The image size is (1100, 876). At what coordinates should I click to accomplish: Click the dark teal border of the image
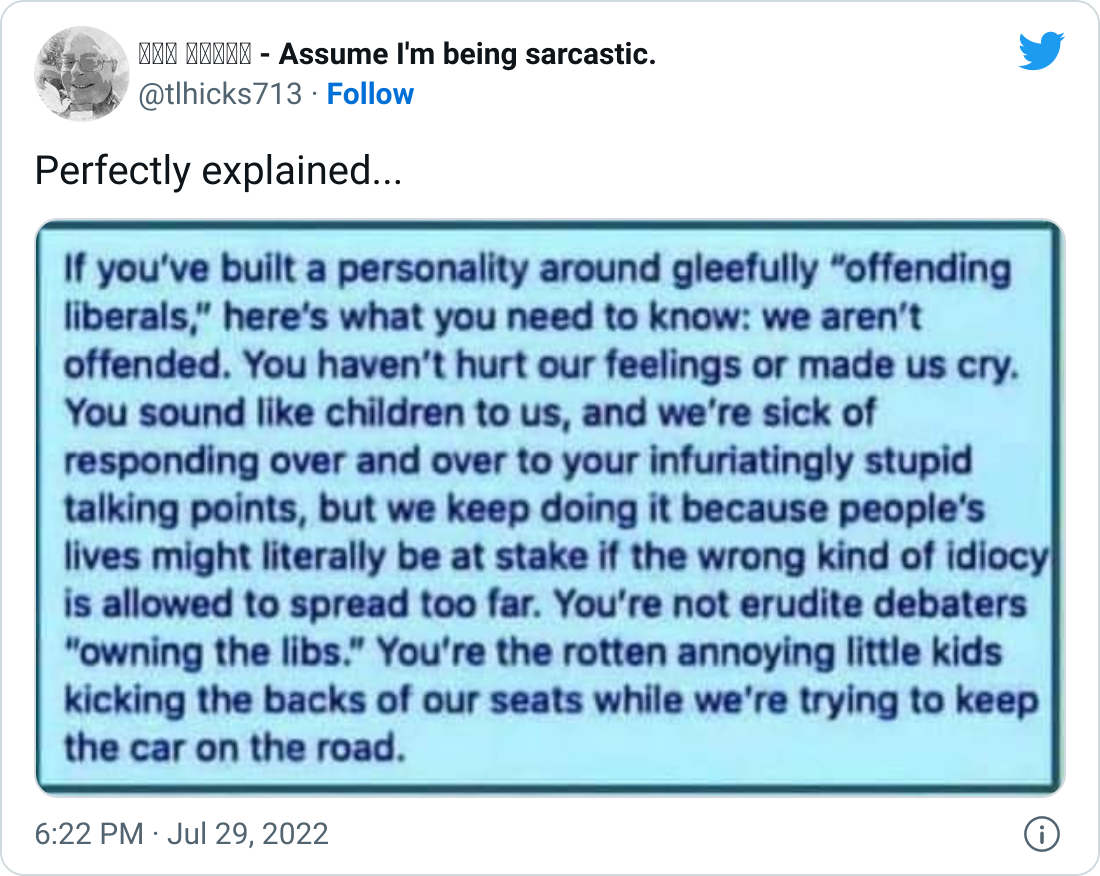coord(550,225)
